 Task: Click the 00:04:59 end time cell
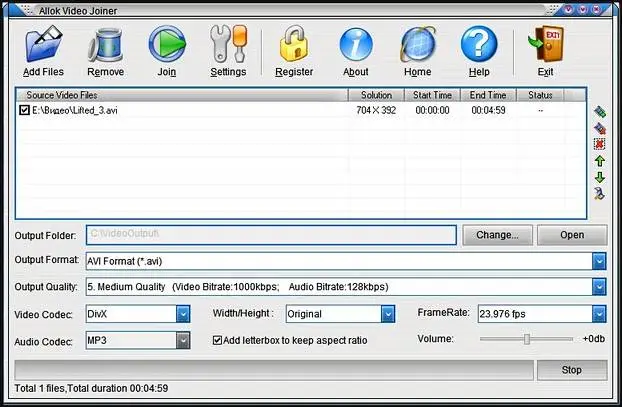[x=488, y=110]
